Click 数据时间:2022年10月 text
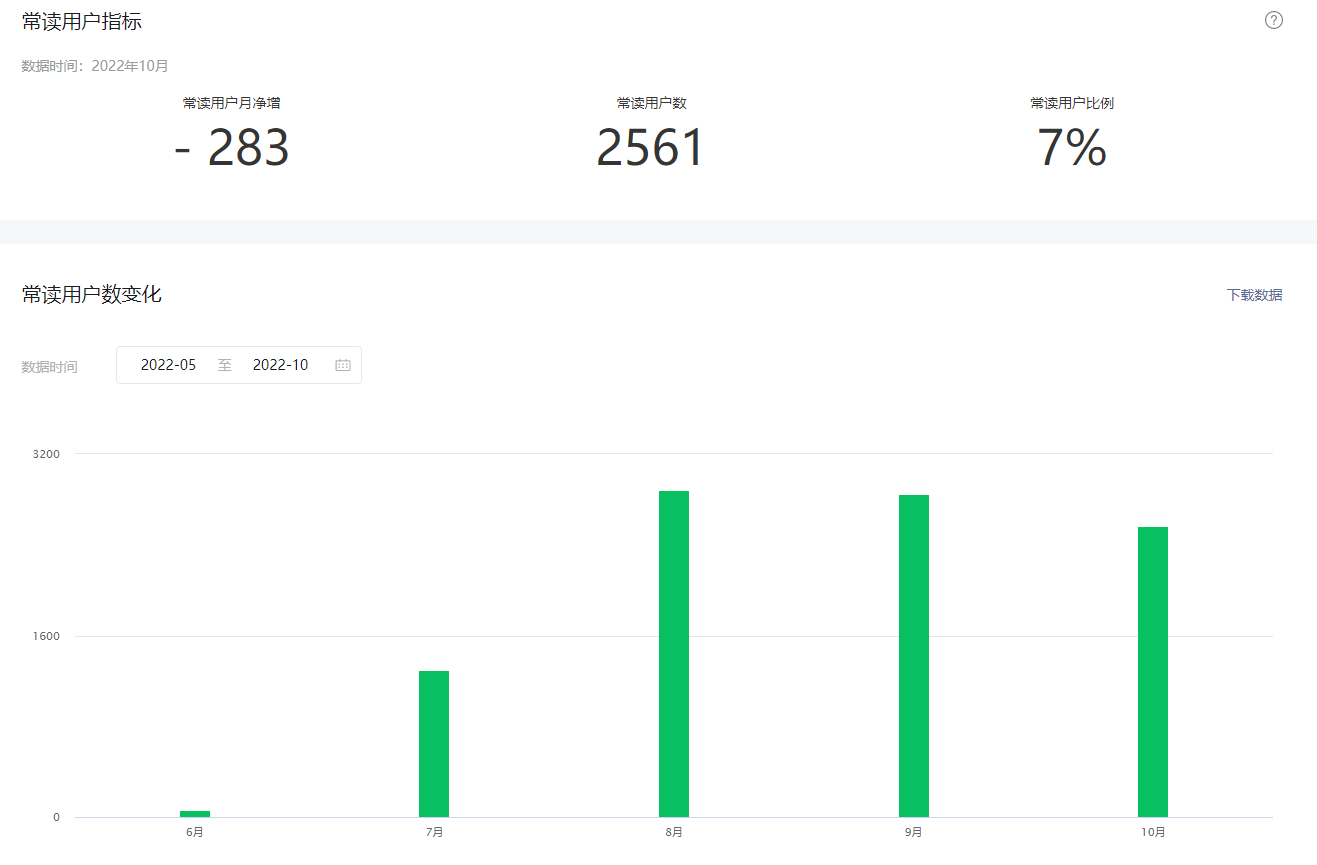 click(x=95, y=66)
